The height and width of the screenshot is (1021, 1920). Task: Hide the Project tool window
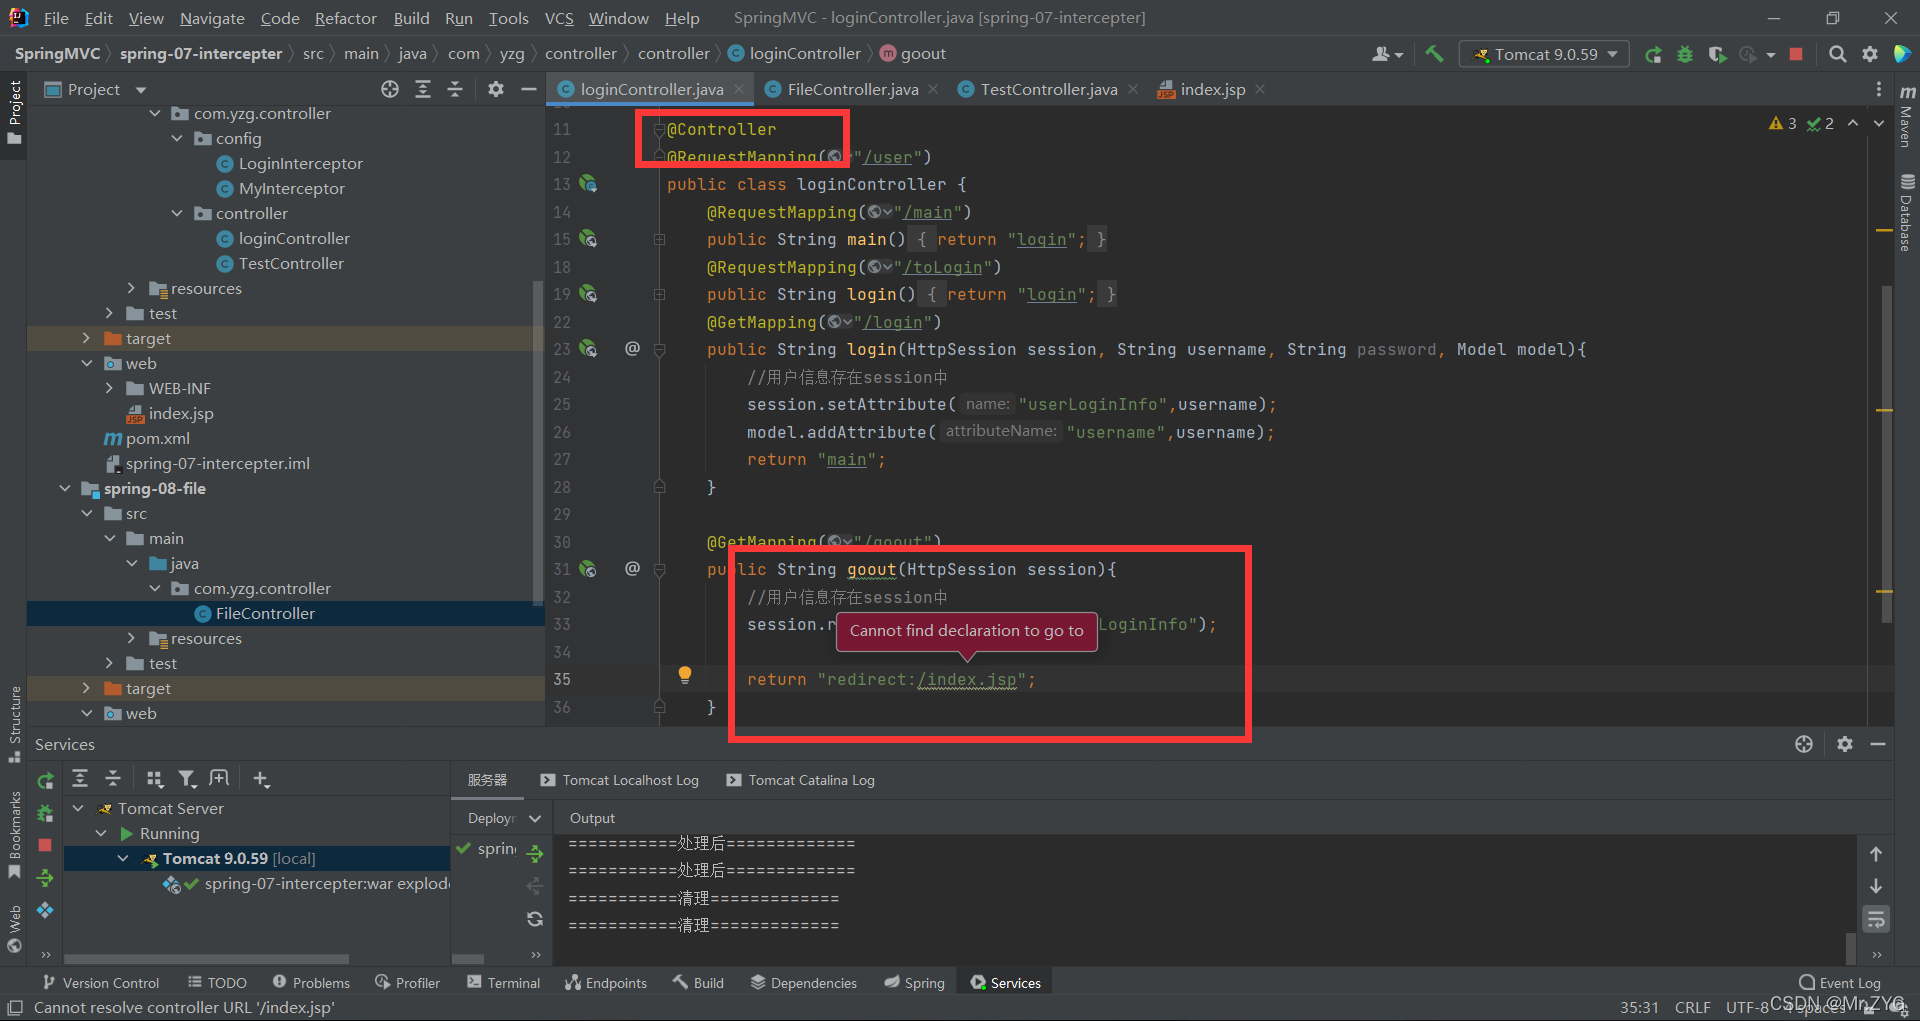coord(528,89)
